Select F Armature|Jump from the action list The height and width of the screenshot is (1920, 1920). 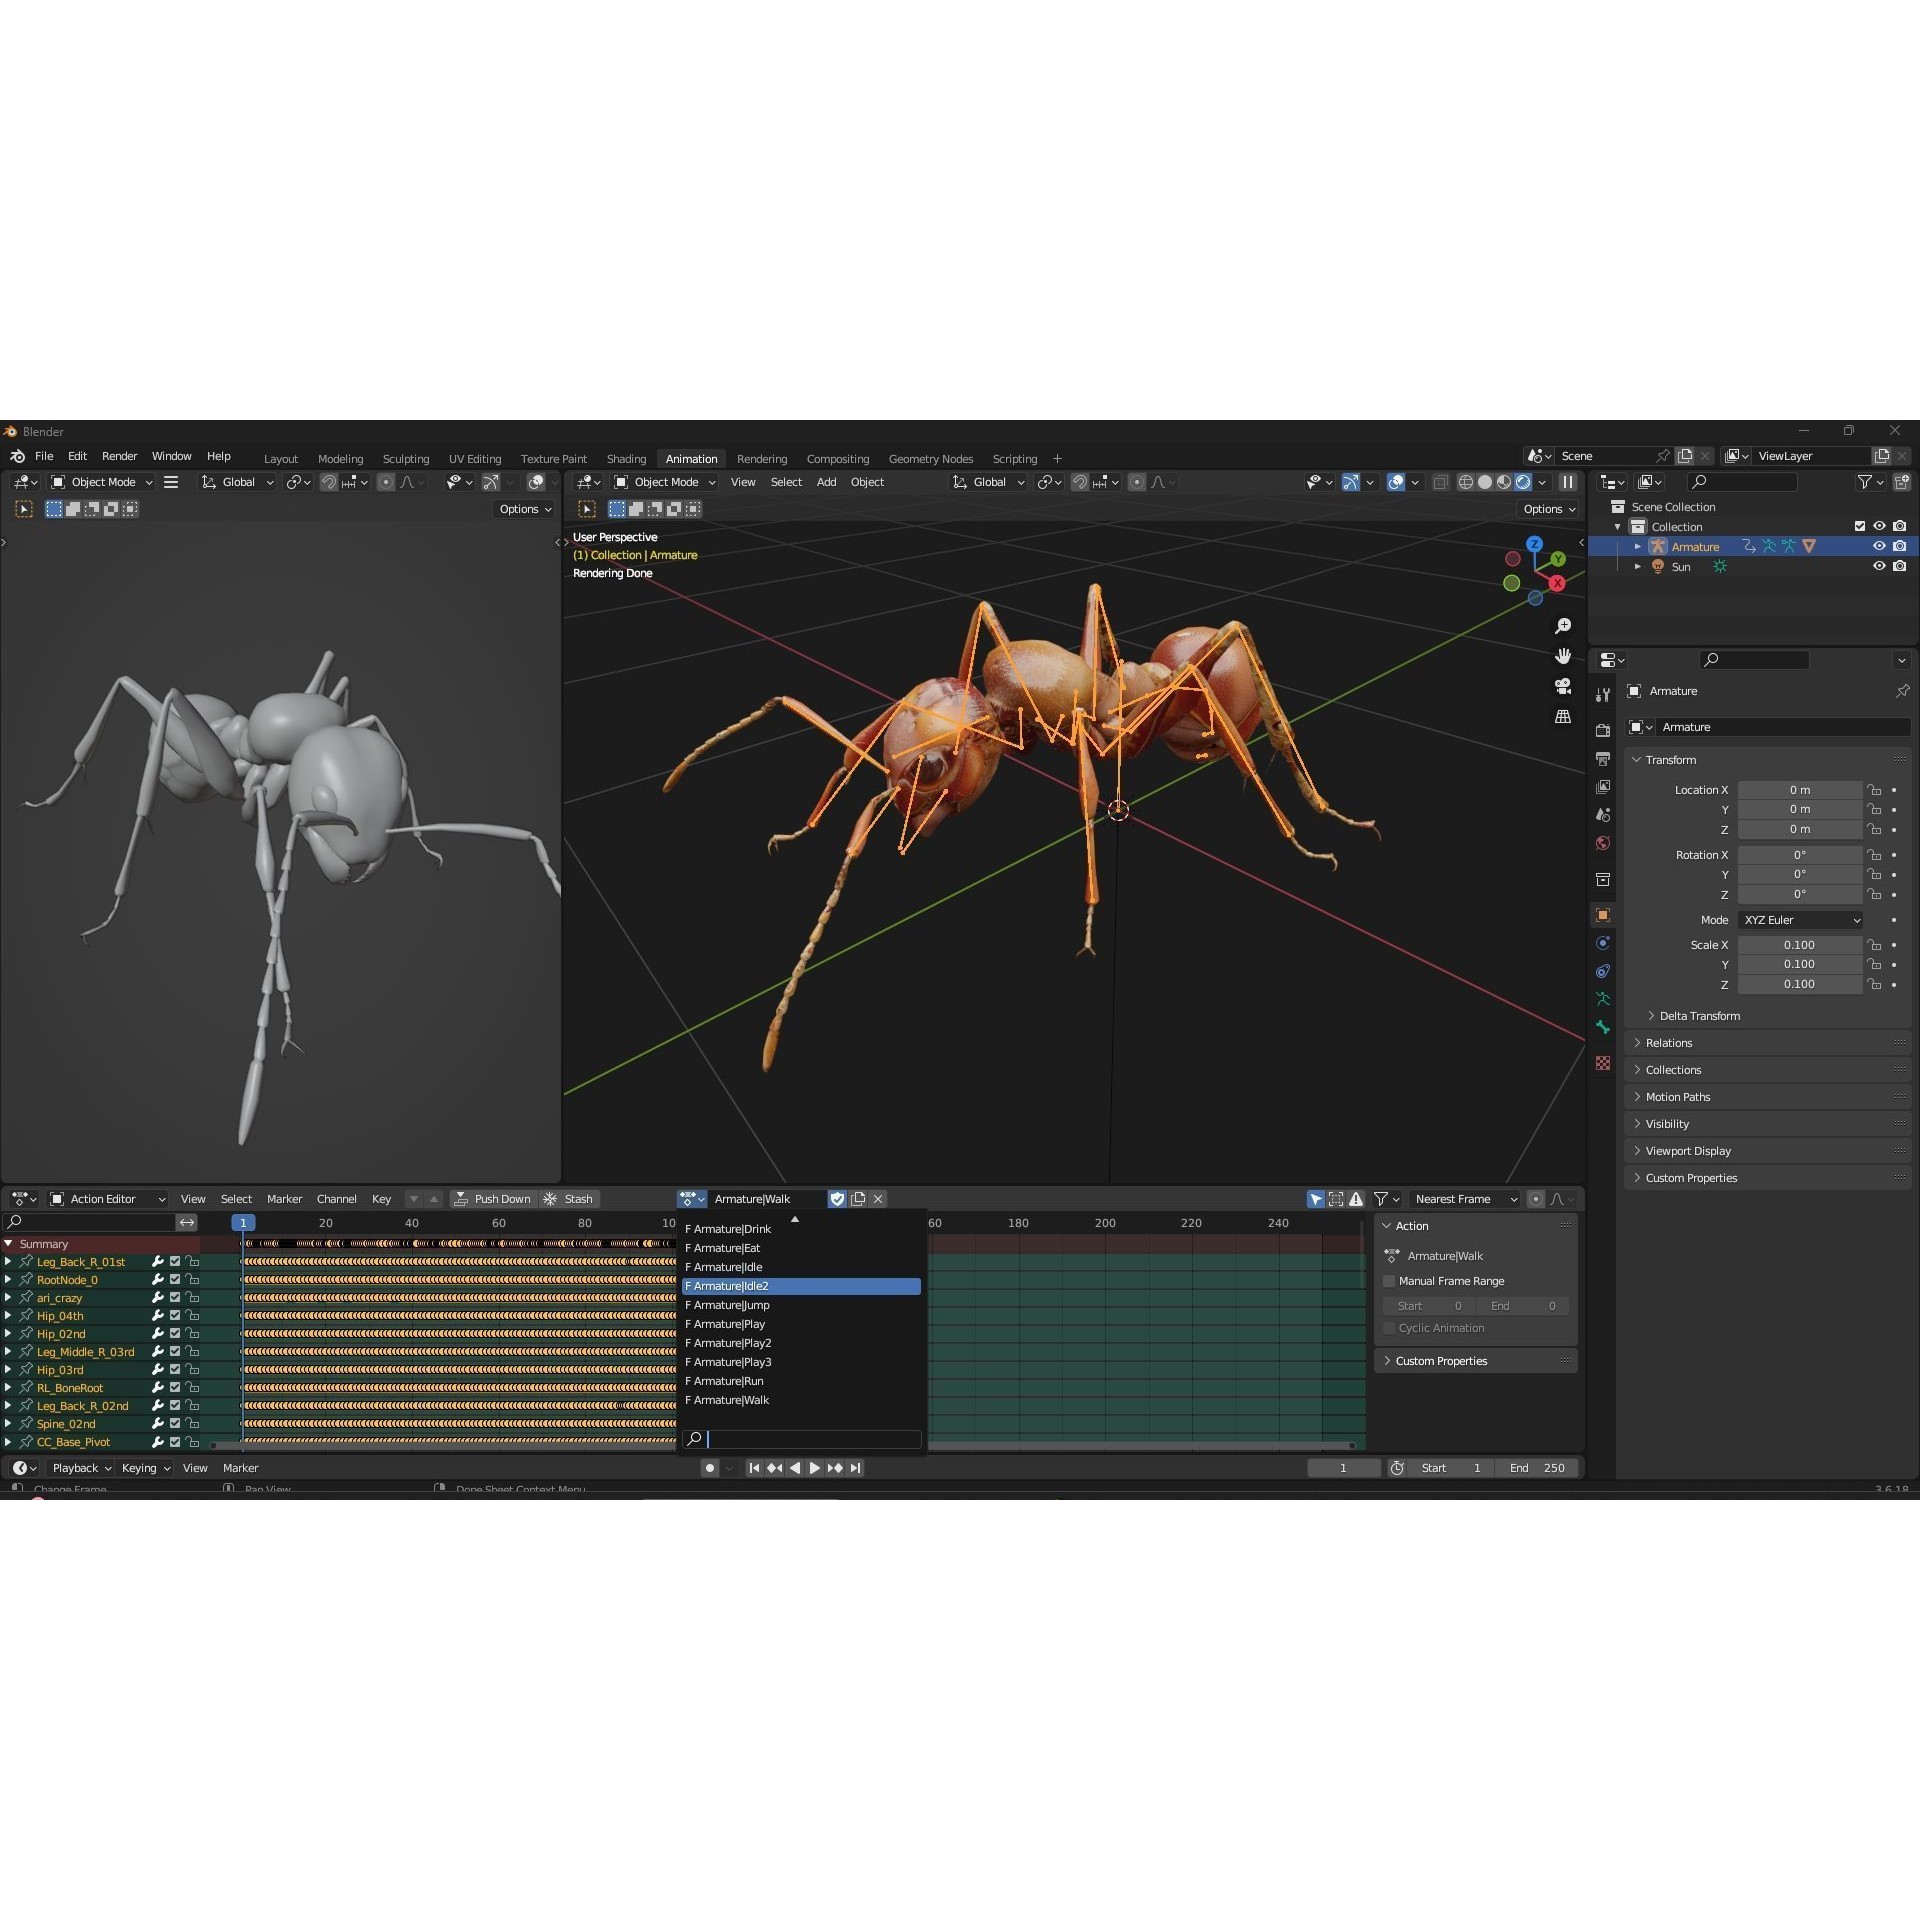(x=728, y=1305)
